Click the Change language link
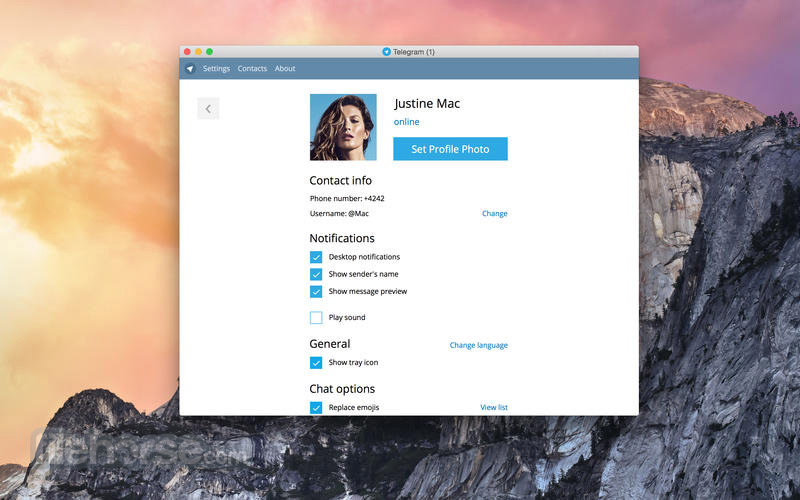Screen dimensions: 800x500 [479, 345]
